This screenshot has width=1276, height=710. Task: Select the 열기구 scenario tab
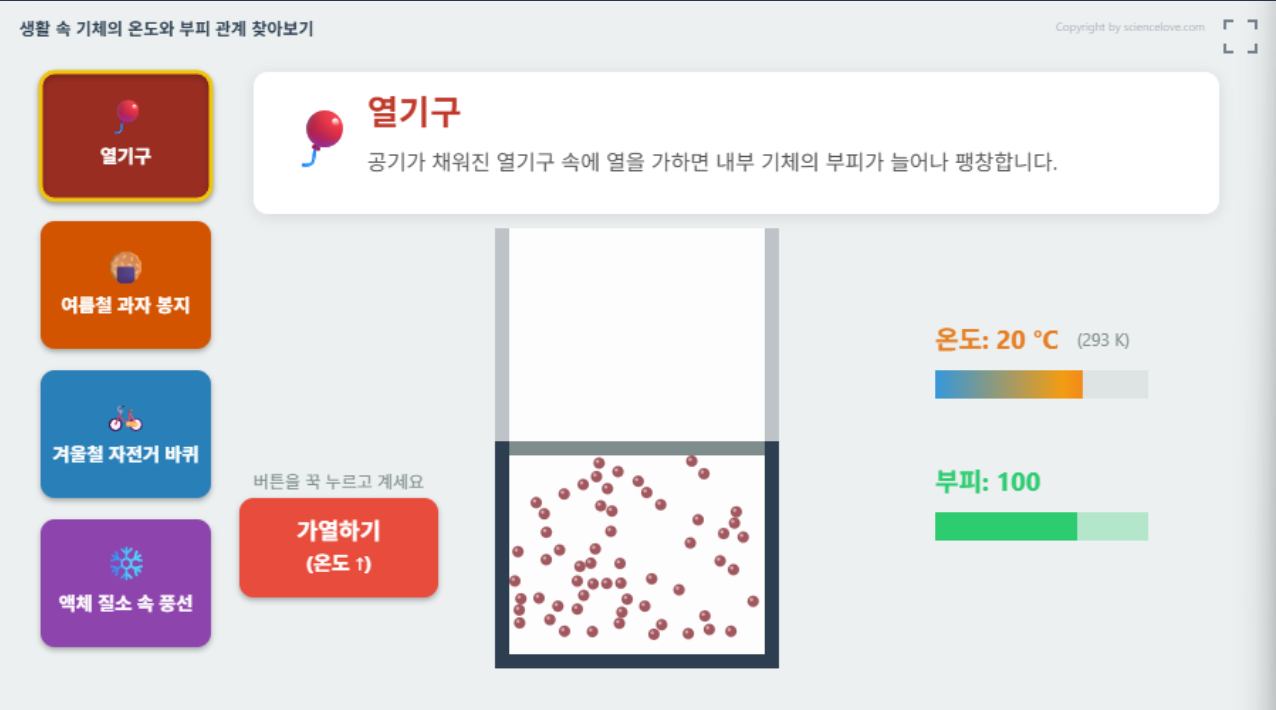tap(126, 137)
